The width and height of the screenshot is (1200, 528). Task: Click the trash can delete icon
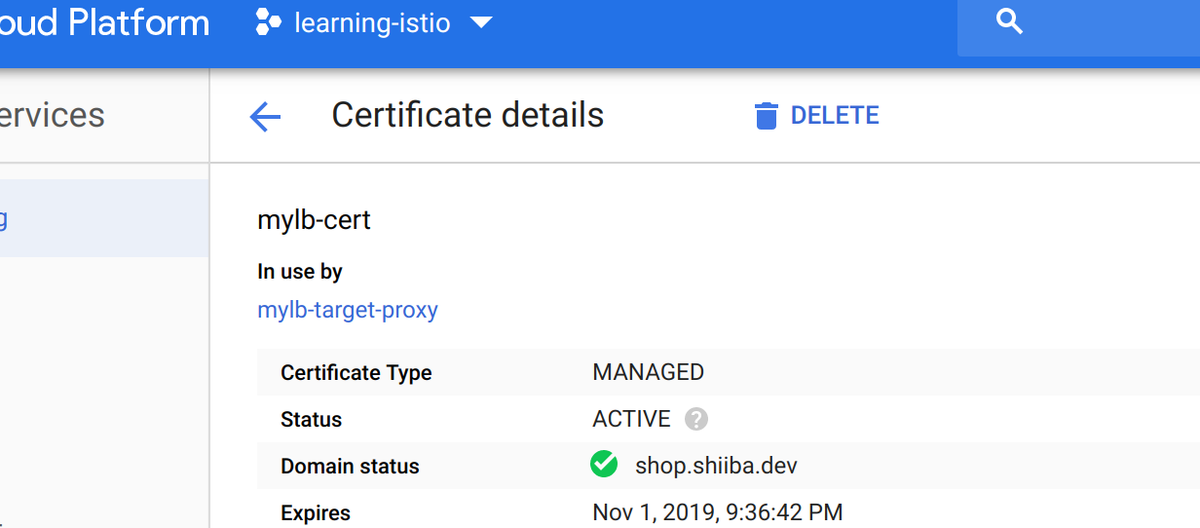(766, 116)
